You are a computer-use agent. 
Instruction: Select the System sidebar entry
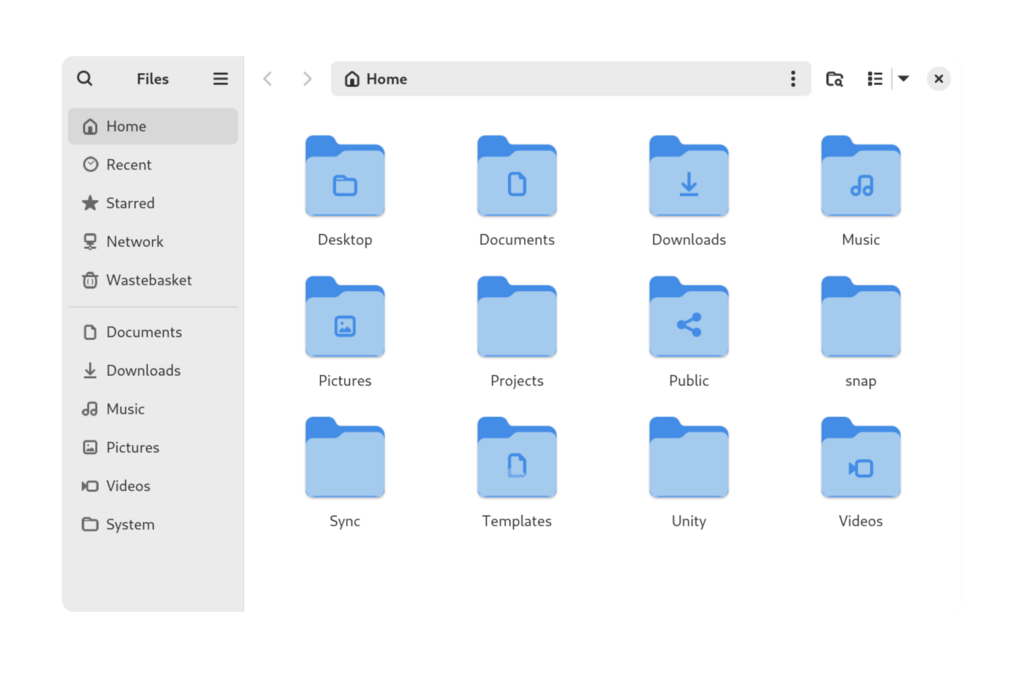click(x=130, y=524)
